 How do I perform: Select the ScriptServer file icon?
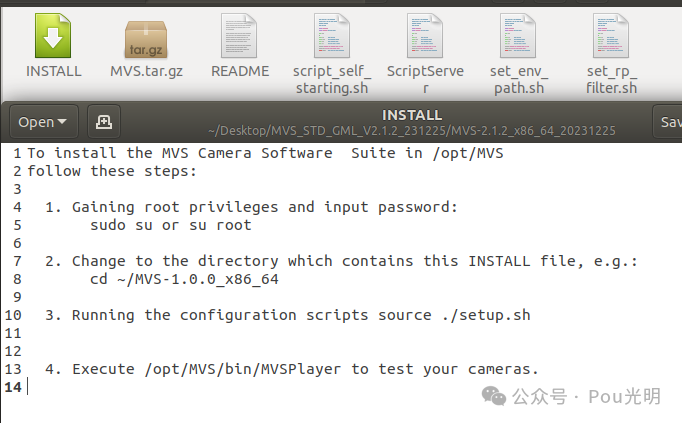tap(425, 36)
